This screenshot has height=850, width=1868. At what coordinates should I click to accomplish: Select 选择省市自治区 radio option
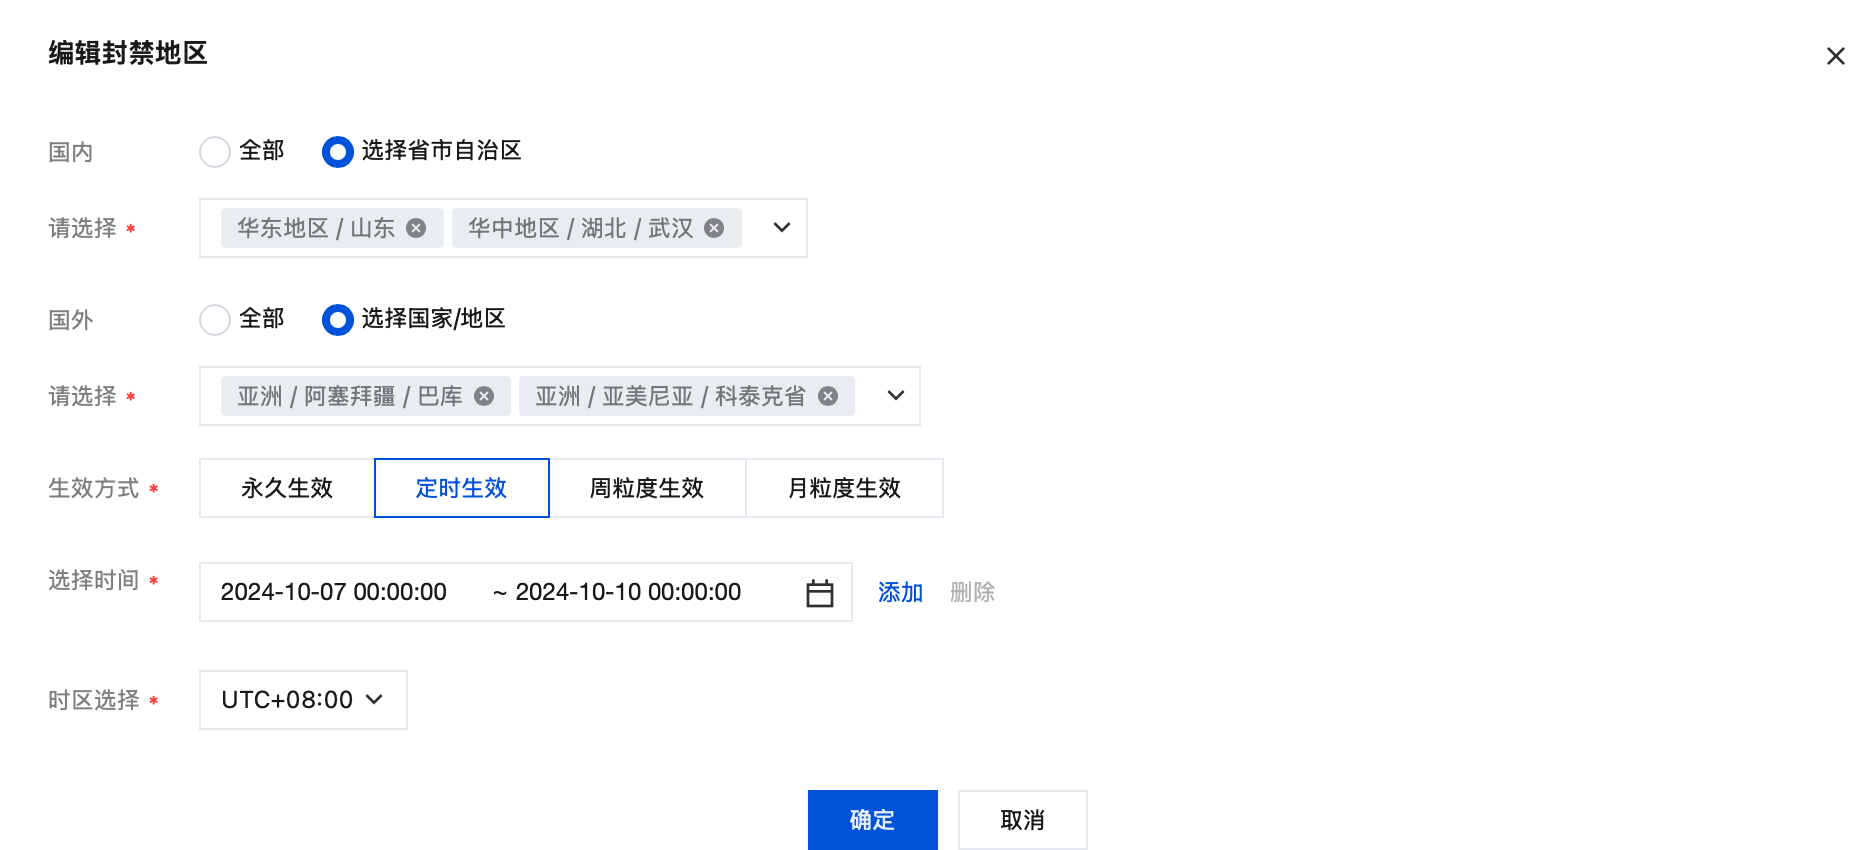pyautogui.click(x=338, y=152)
